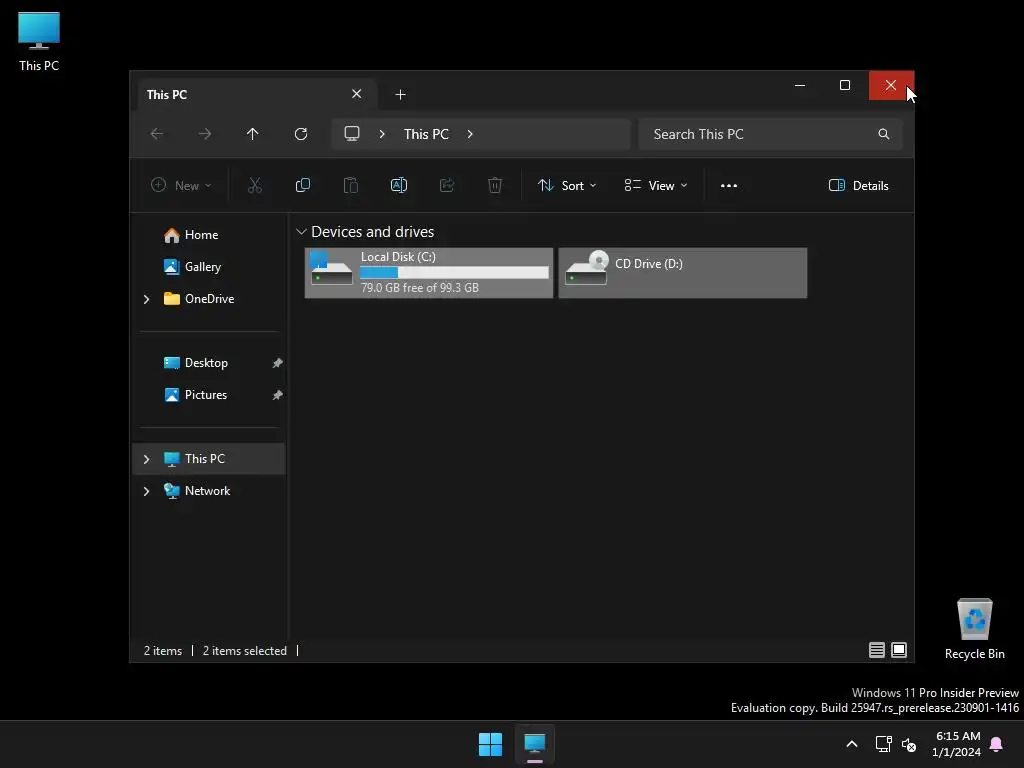
Task: Click the Delete trash can icon
Action: [x=495, y=185]
